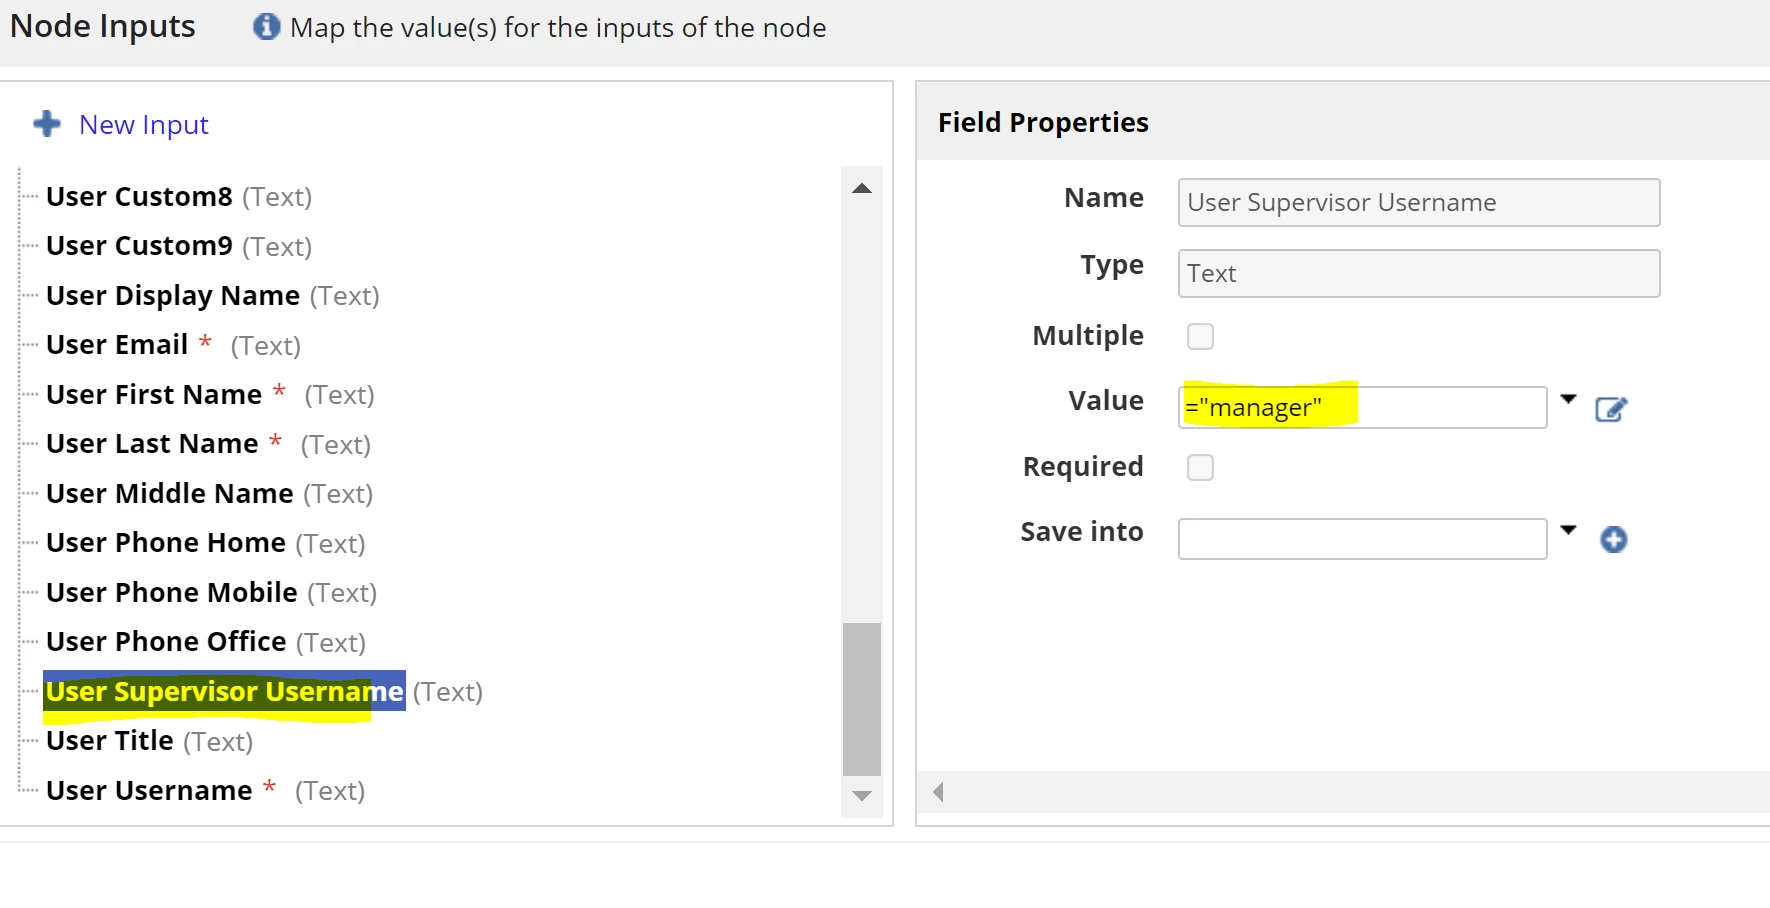Click the blue plus New Input icon
This screenshot has height=908, width=1770.
pyautogui.click(x=47, y=124)
